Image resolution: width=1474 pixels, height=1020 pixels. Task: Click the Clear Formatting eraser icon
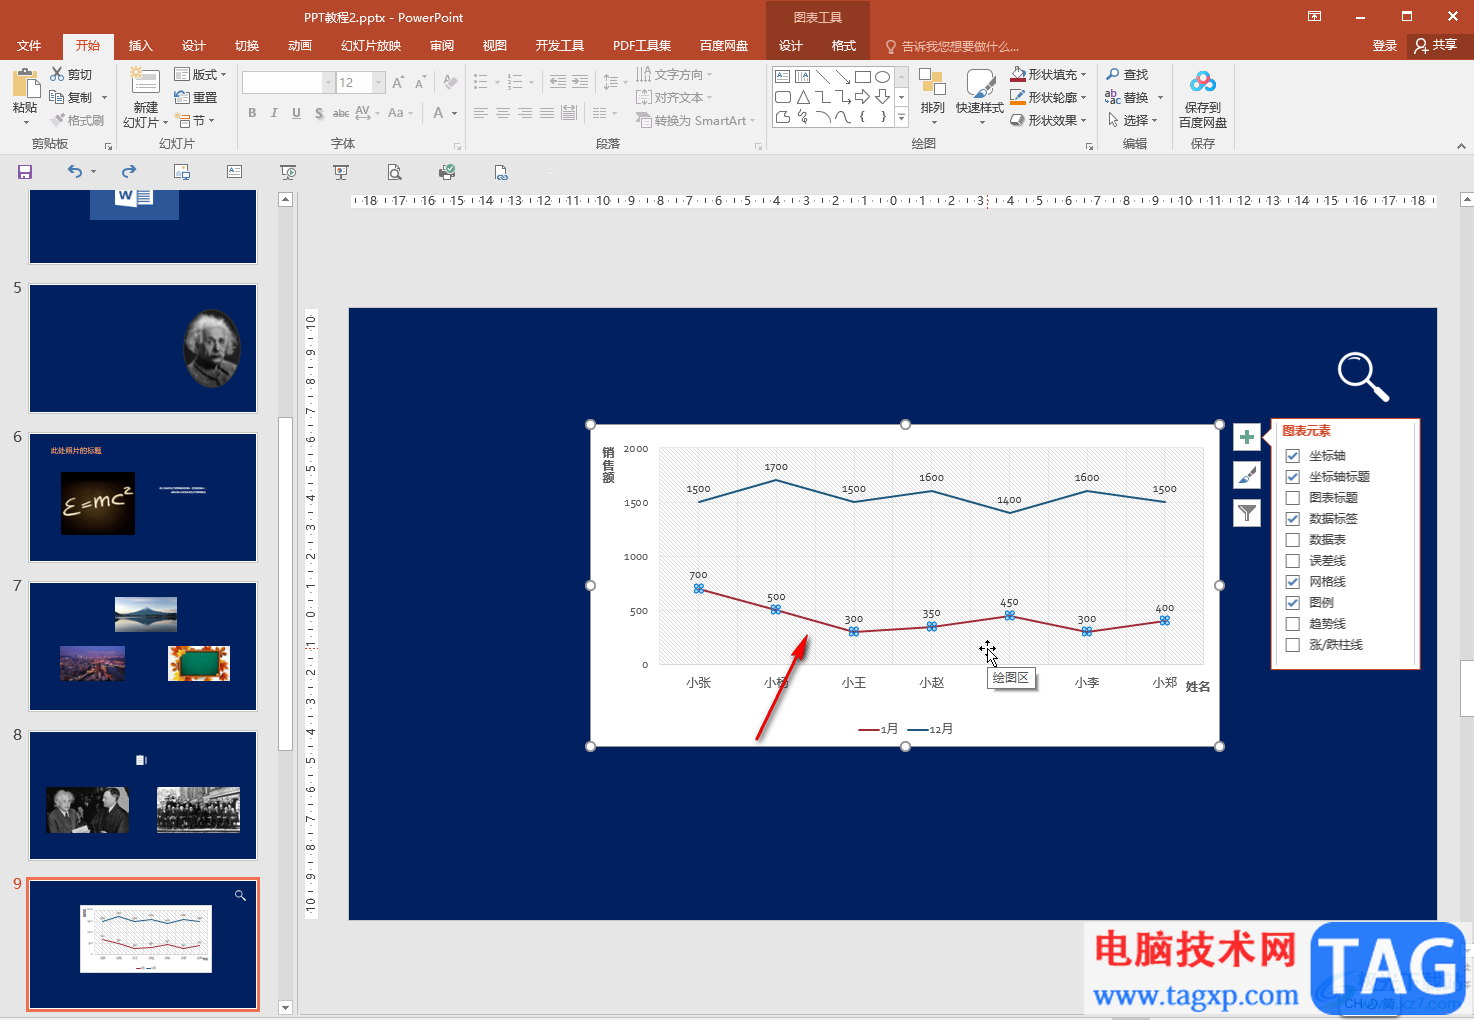click(450, 82)
